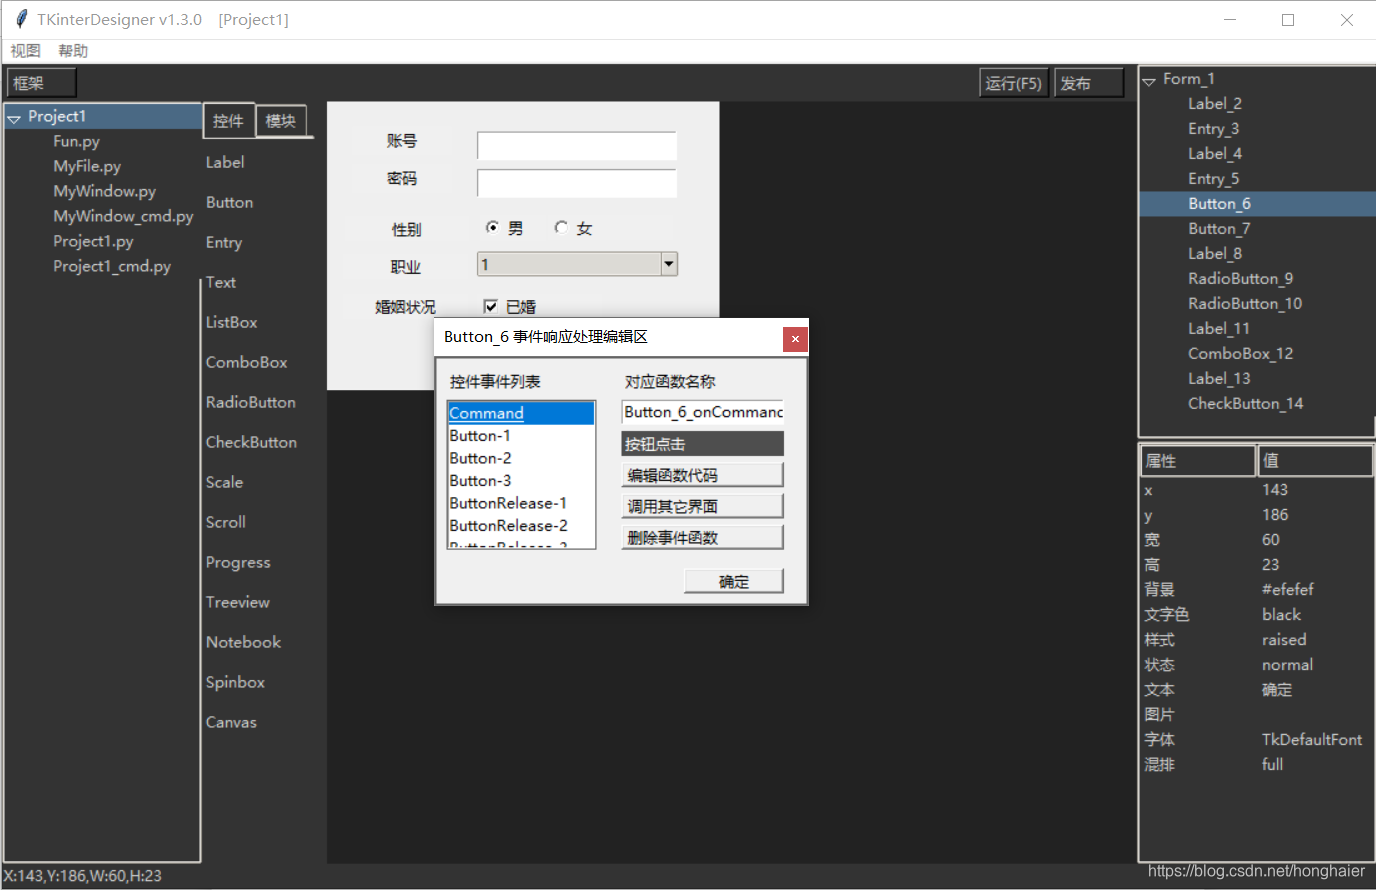The width and height of the screenshot is (1376, 890).
Task: Pick the Entry widget from the palette
Action: pos(224,242)
